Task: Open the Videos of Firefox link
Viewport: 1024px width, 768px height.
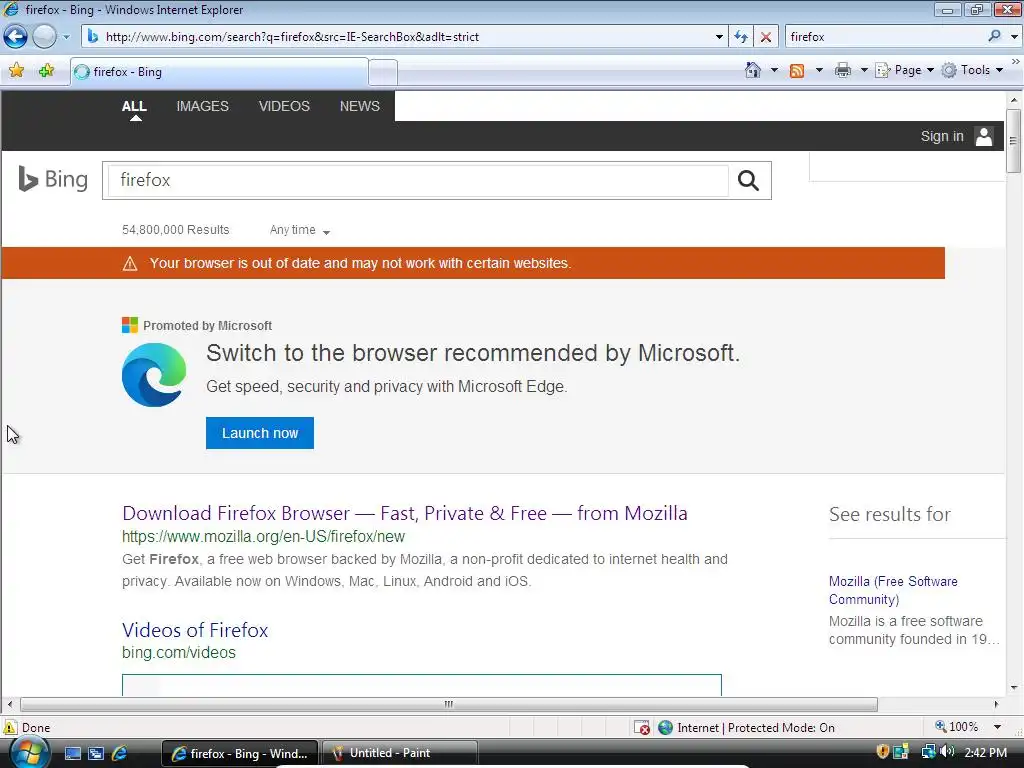Action: pyautogui.click(x=195, y=630)
